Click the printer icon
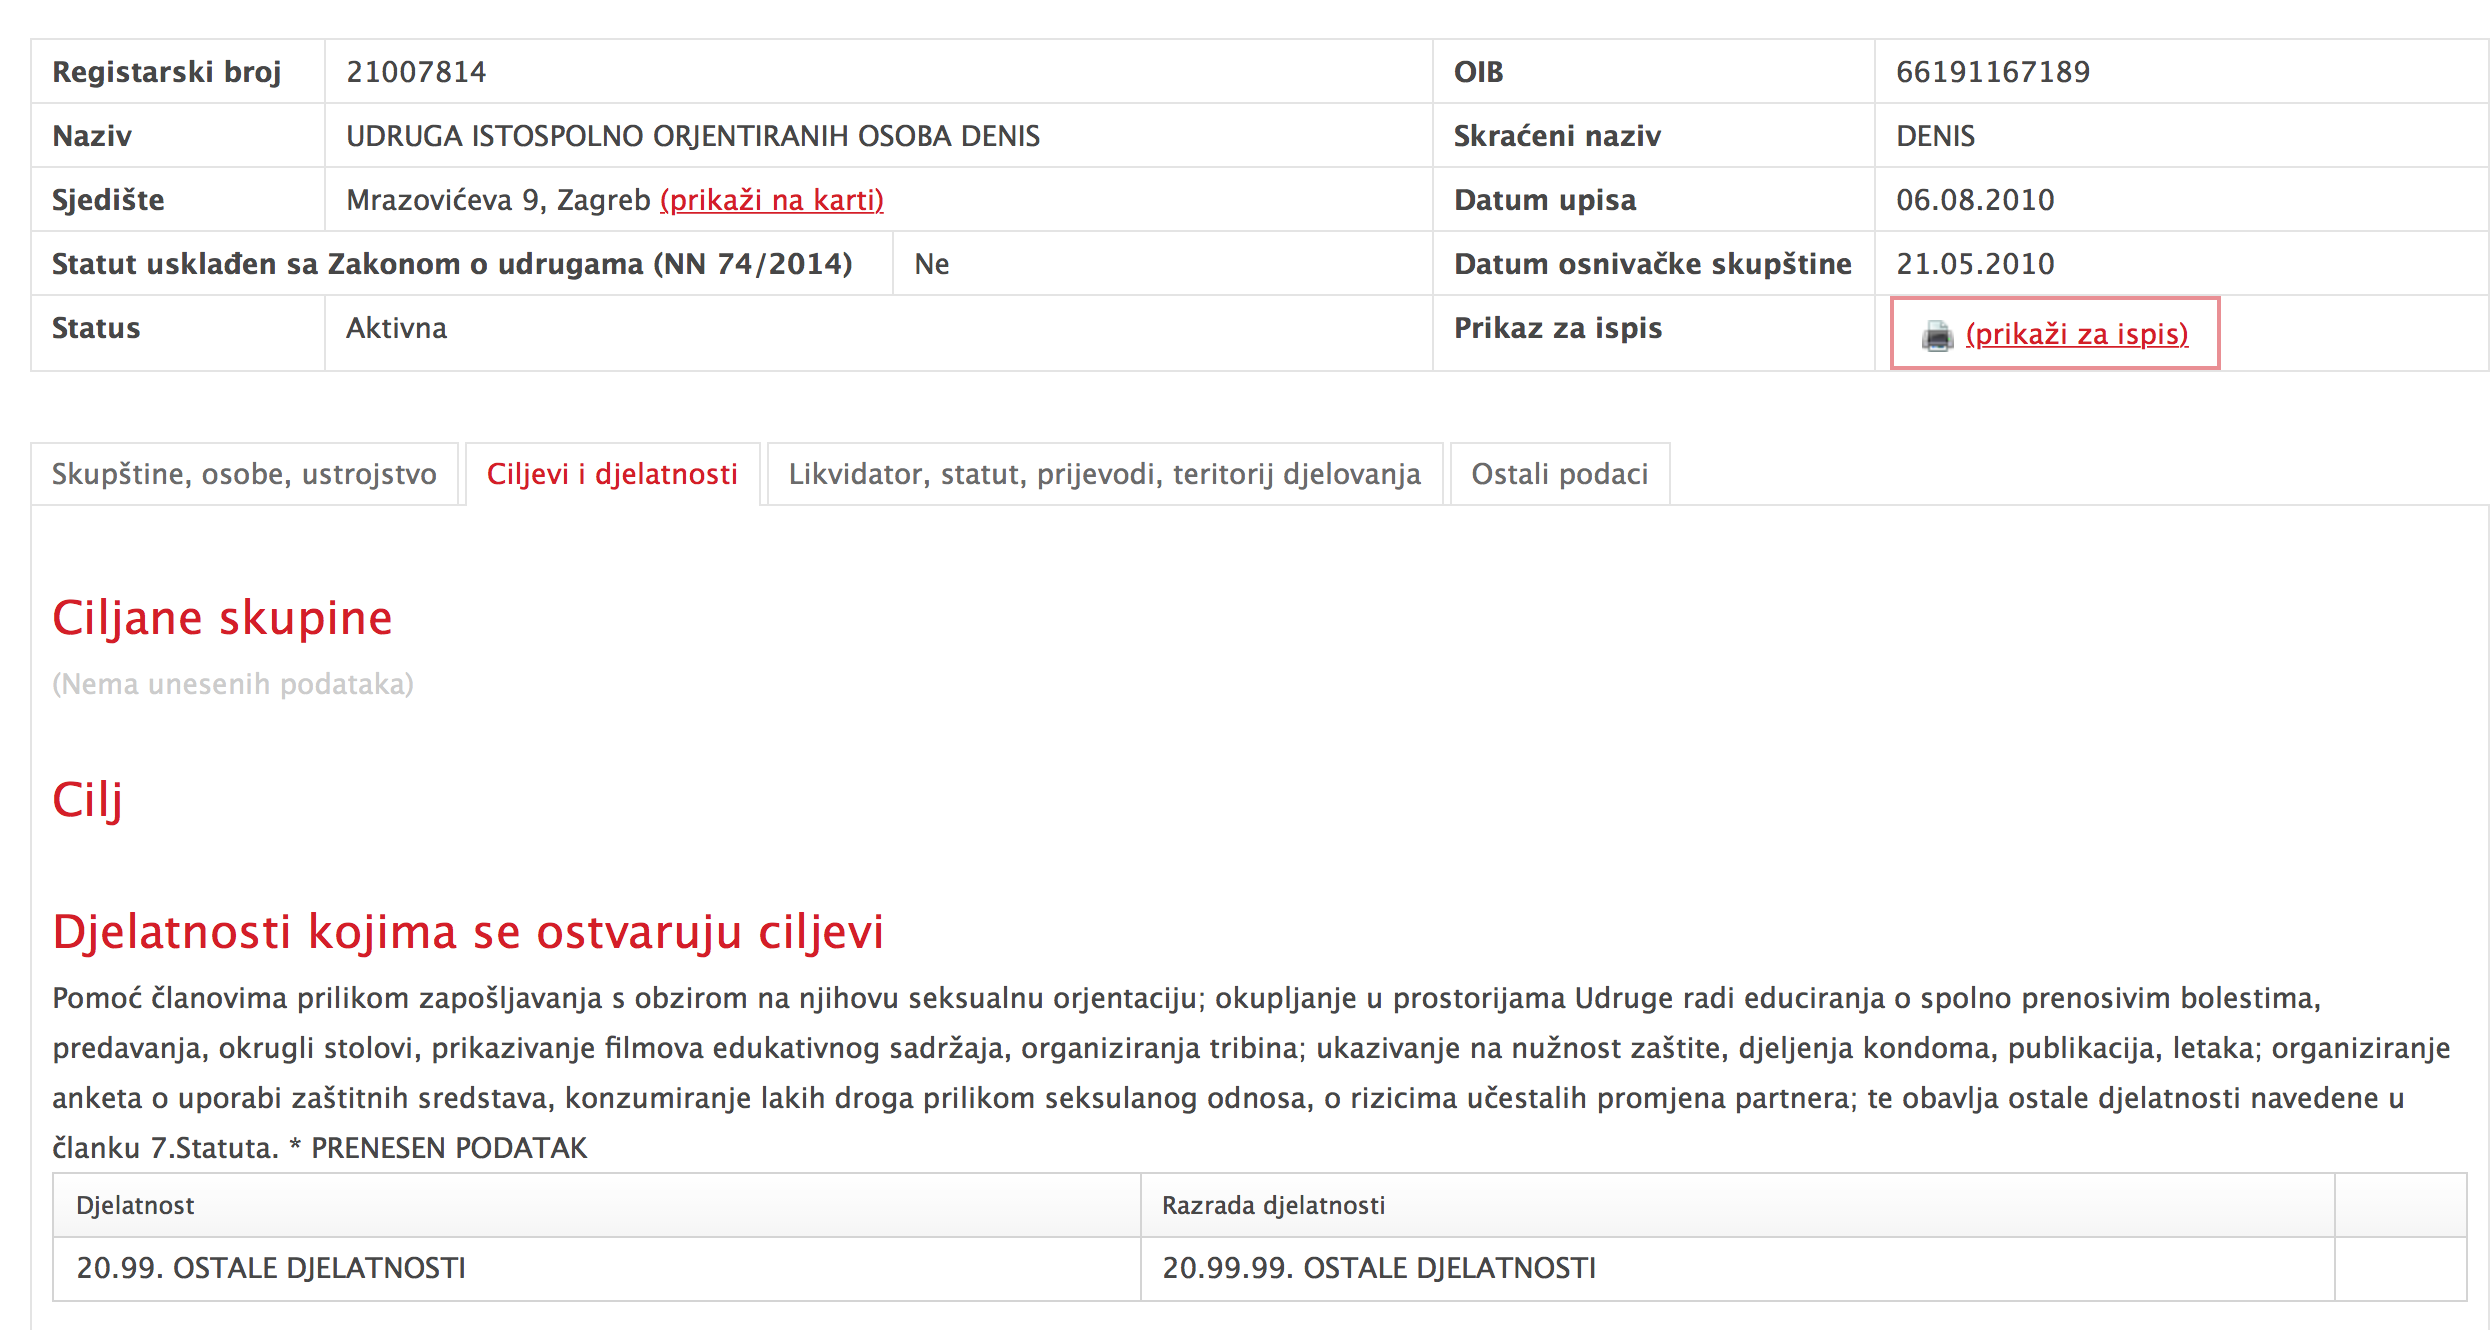Screen dimensions: 2490x1330 point(1937,336)
